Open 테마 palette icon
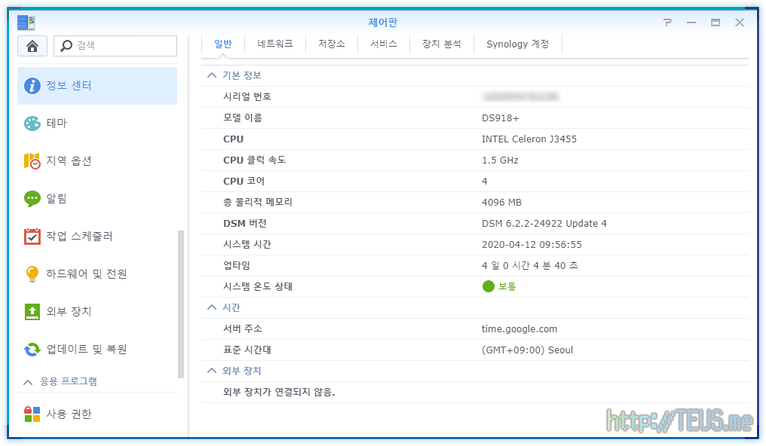Screen dimensions: 766x446 [x=32, y=123]
